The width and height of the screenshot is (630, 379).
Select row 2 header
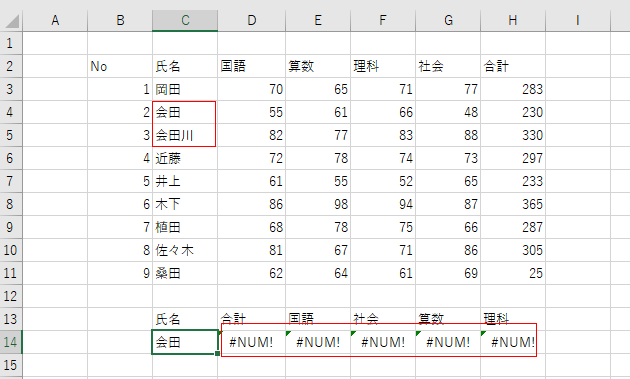11,66
